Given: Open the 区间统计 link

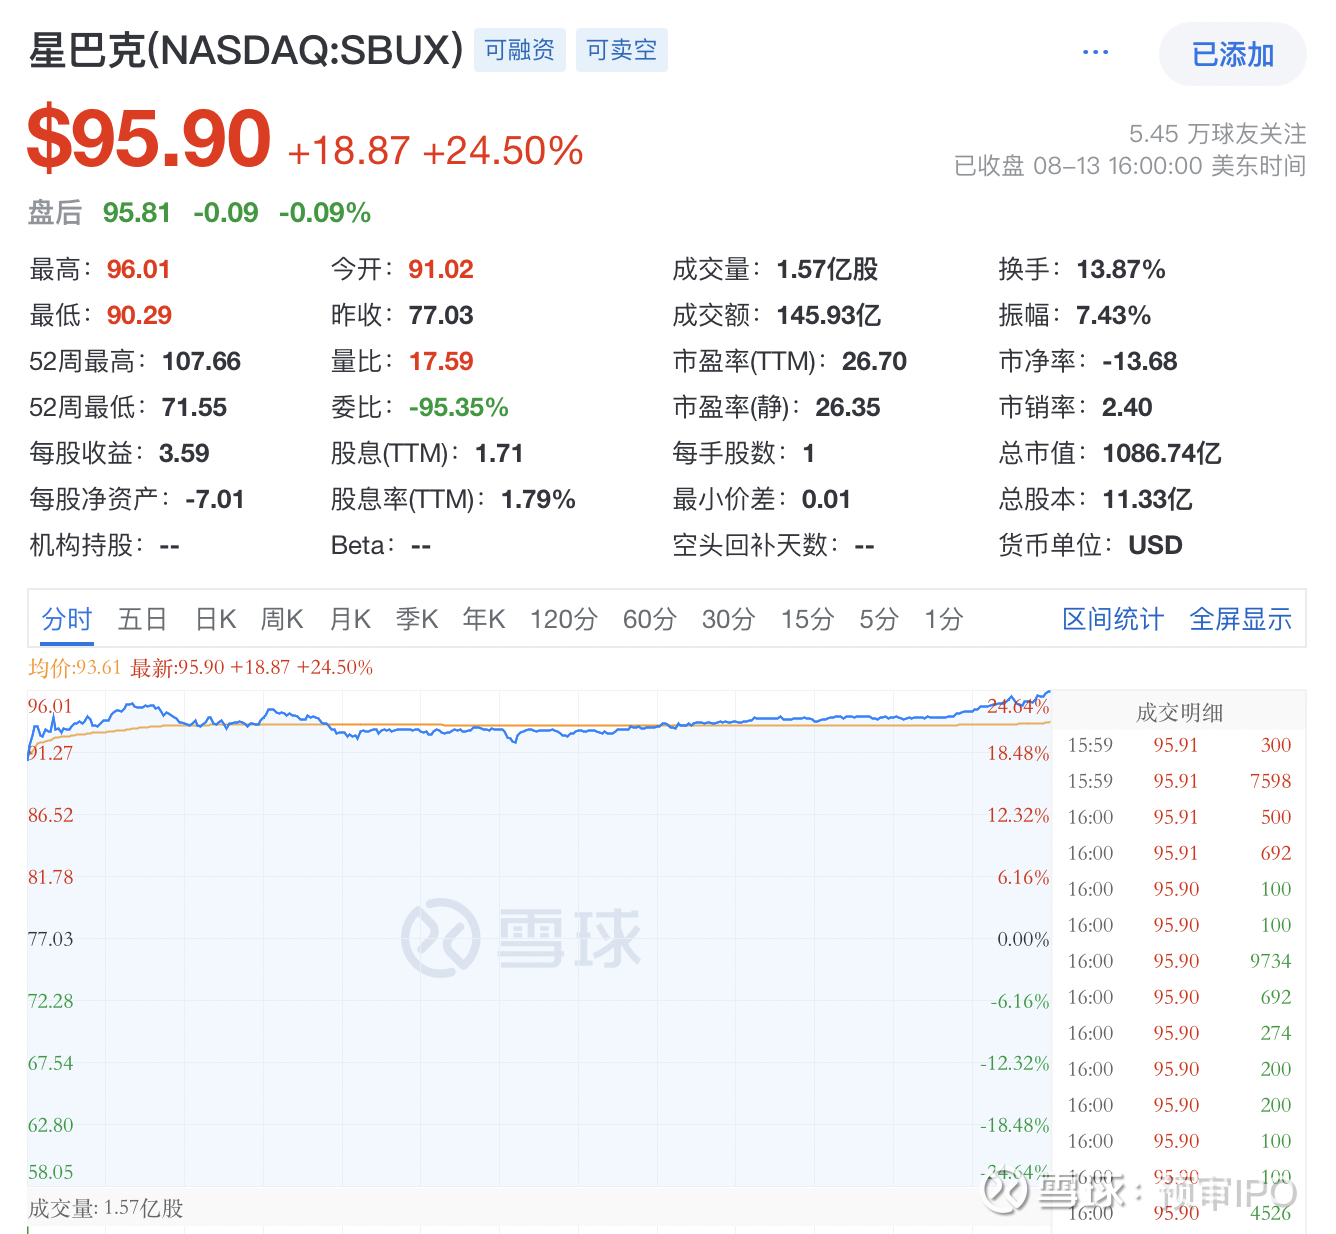Looking at the screenshot, I should point(1113,620).
